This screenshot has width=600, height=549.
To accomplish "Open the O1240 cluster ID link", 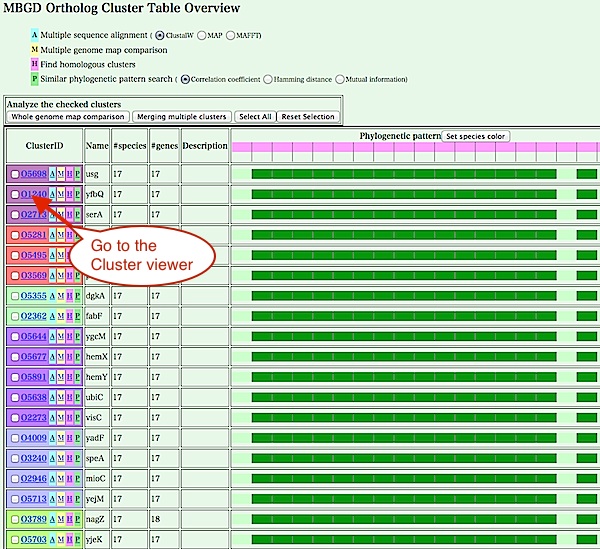I will coord(34,194).
